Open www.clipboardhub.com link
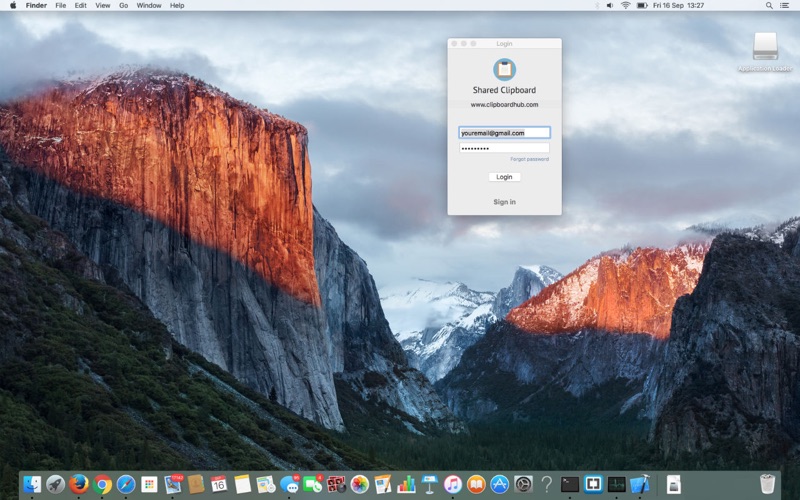 click(x=504, y=105)
